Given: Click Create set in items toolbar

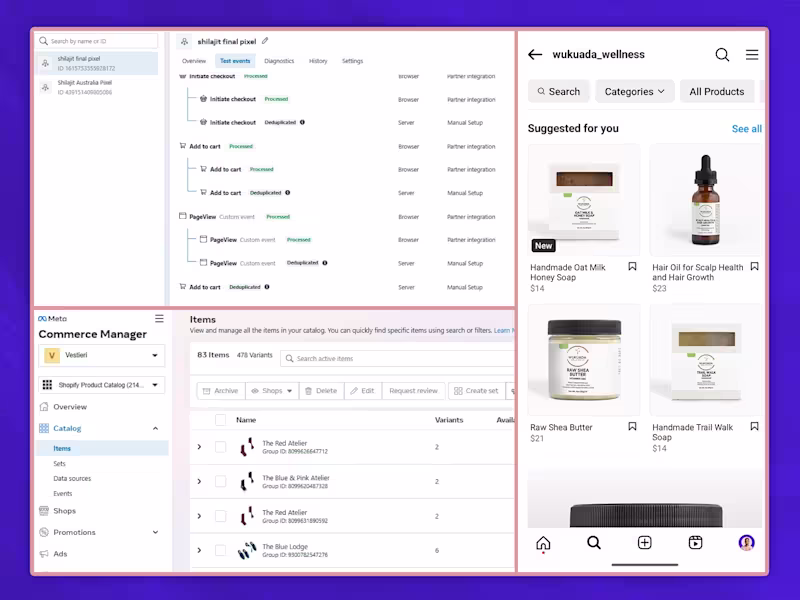Looking at the screenshot, I should pos(476,391).
